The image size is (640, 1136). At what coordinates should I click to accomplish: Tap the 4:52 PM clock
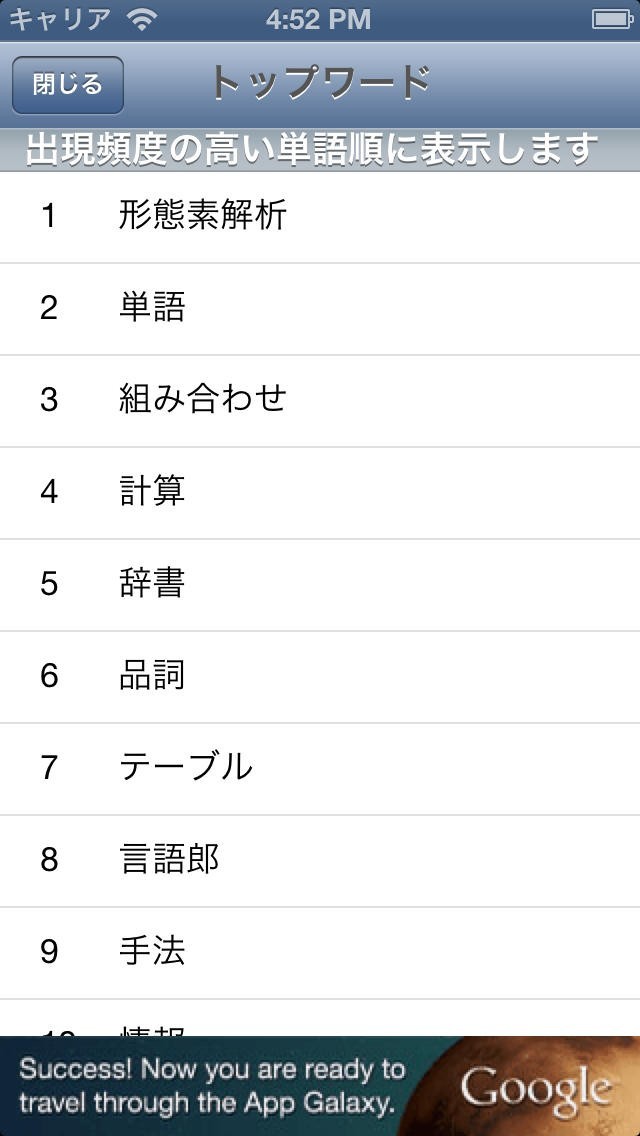(x=319, y=19)
